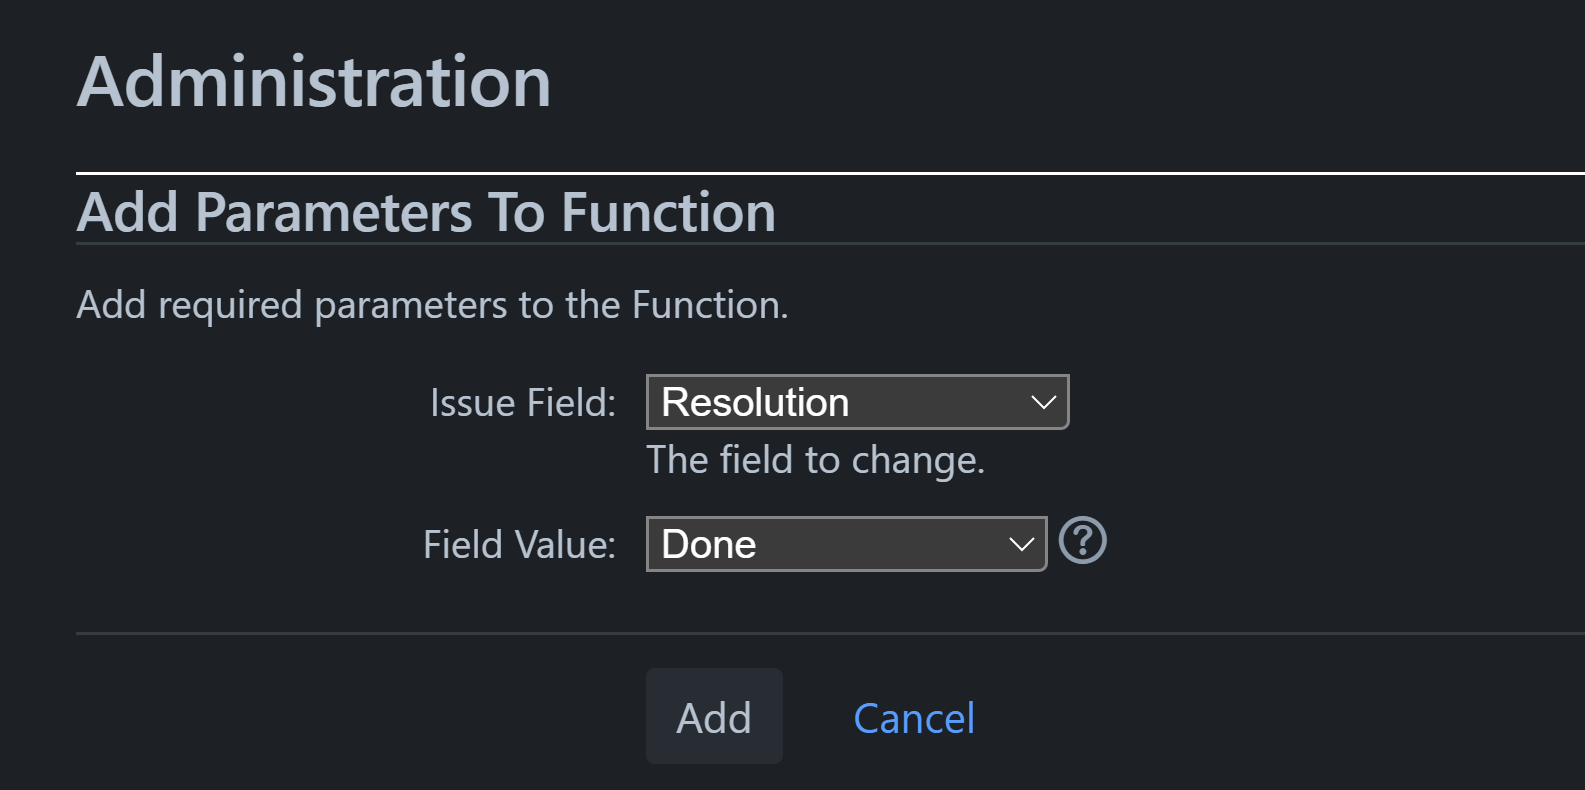Click the word "Function" in the section heading

(x=668, y=212)
